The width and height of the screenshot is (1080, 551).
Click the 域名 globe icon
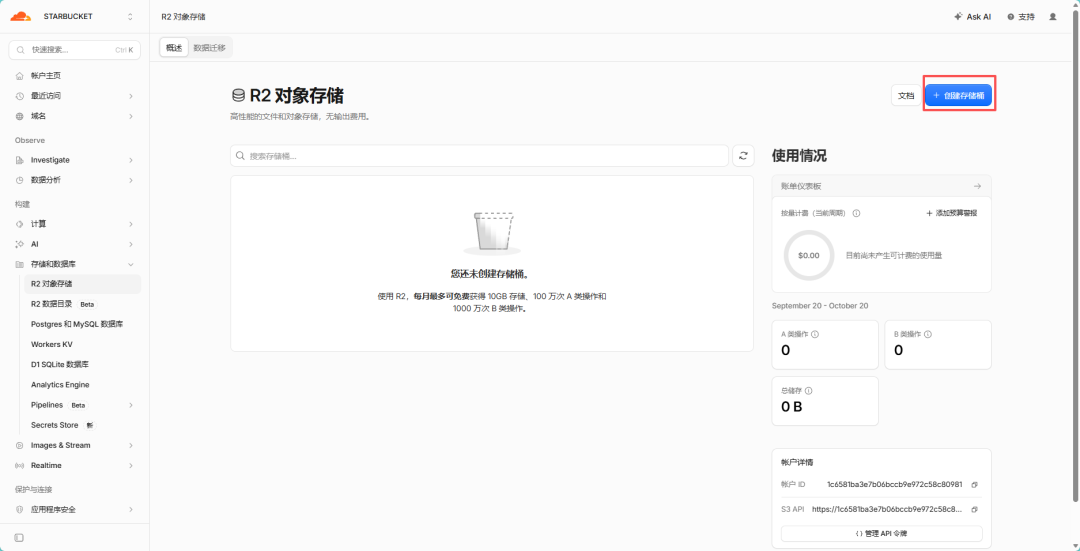(19, 116)
